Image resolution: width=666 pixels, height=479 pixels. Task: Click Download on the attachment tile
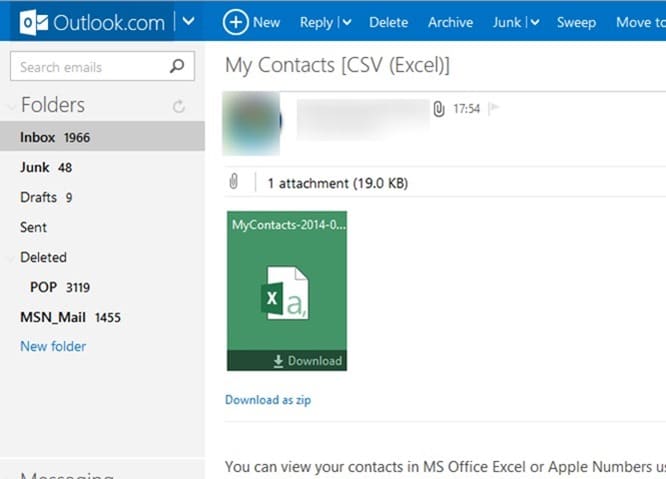click(308, 361)
